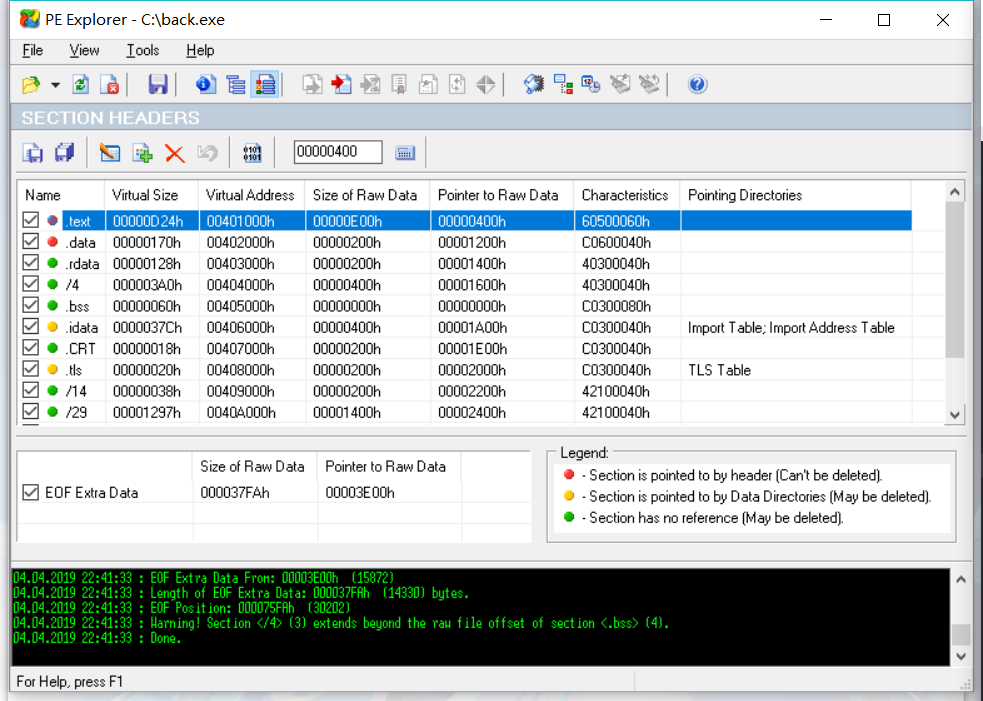This screenshot has width=983, height=701.
Task: Click the 00001297h virtual size of /29
Action: click(x=147, y=413)
